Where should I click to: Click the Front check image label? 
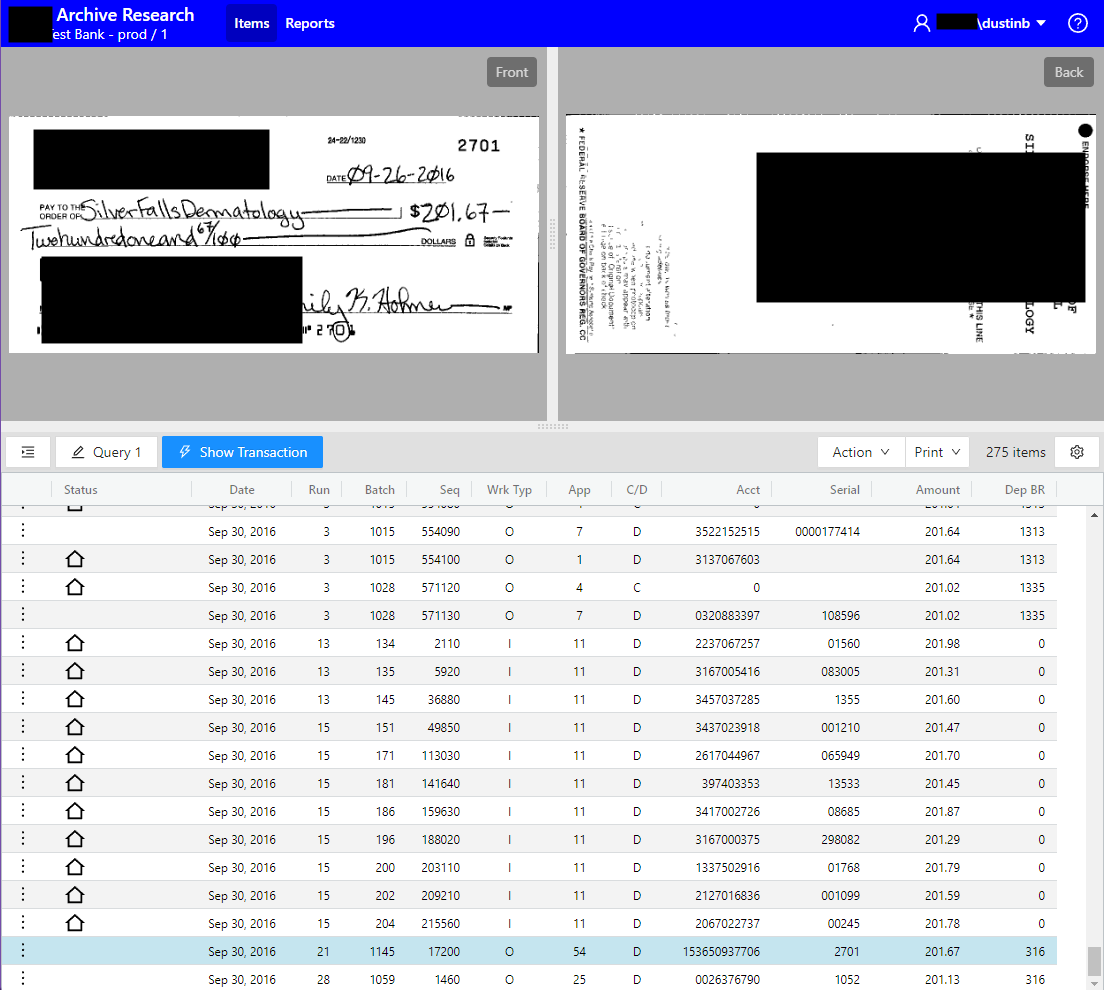(511, 72)
